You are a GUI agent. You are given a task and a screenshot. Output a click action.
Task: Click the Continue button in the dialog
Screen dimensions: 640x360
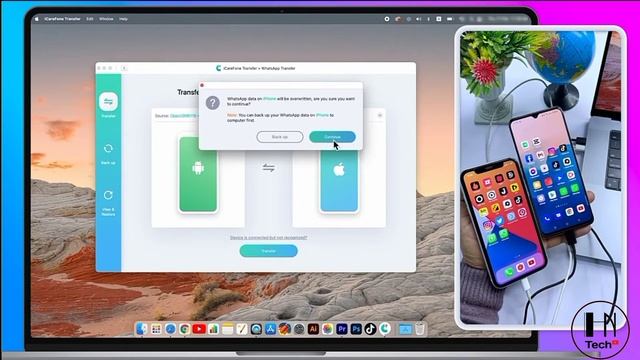pyautogui.click(x=332, y=137)
